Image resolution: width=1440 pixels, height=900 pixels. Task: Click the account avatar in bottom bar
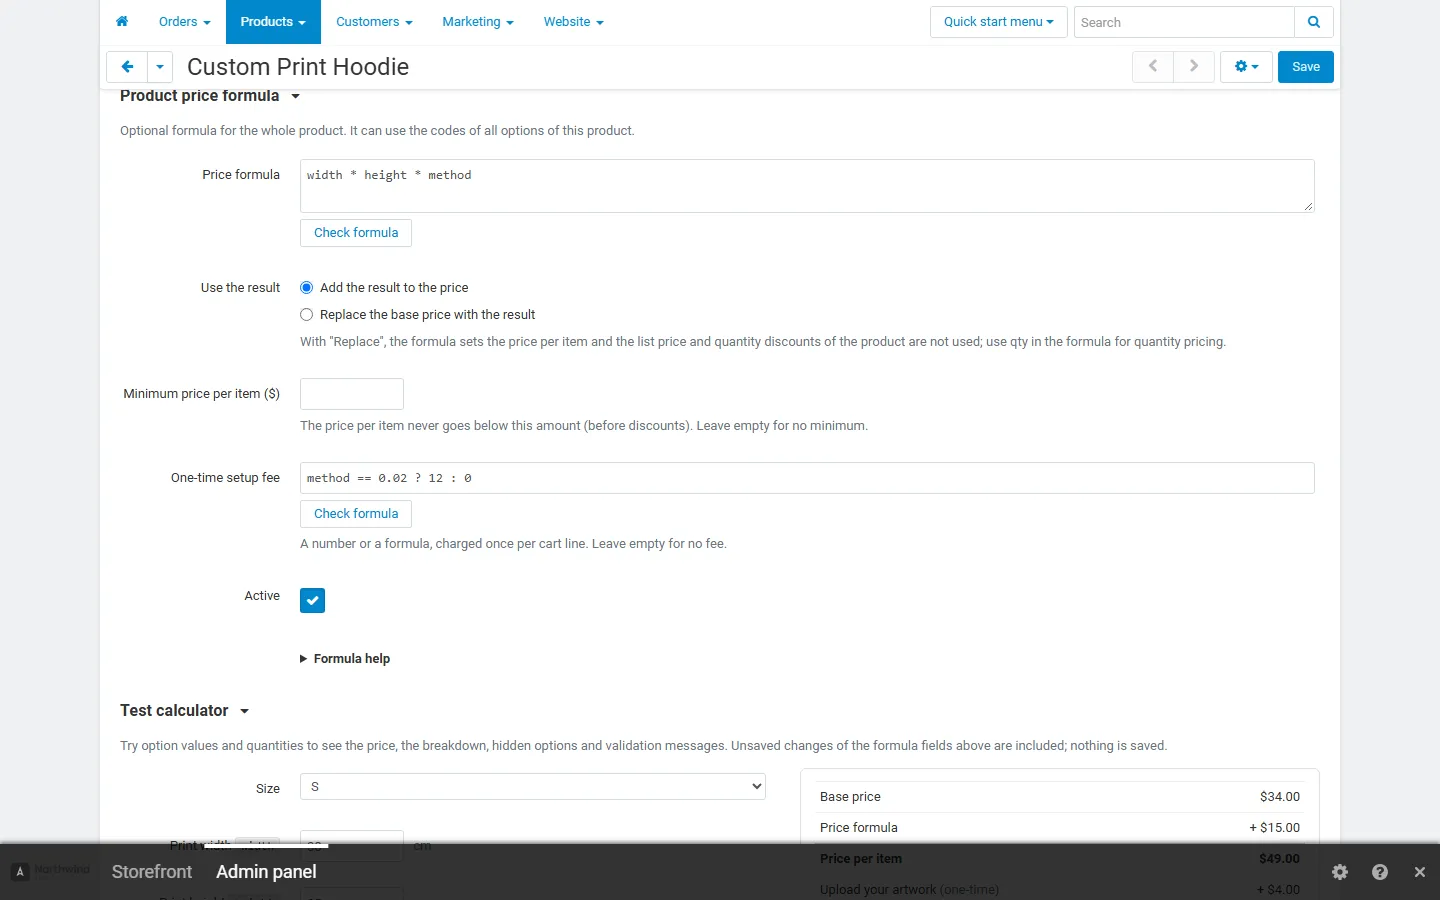[x=20, y=872]
